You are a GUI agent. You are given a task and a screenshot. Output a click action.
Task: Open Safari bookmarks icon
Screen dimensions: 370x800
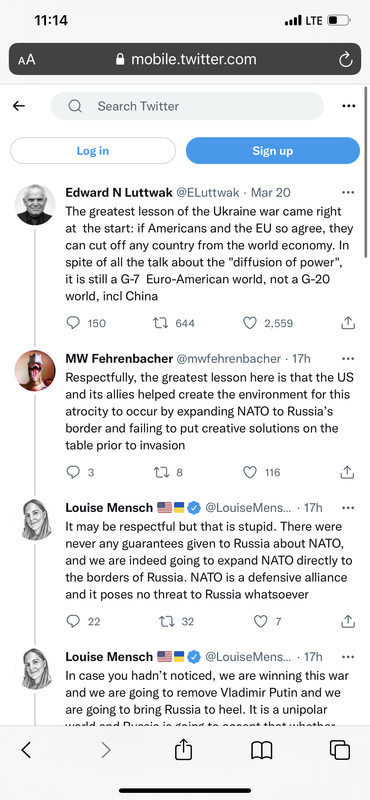262,750
